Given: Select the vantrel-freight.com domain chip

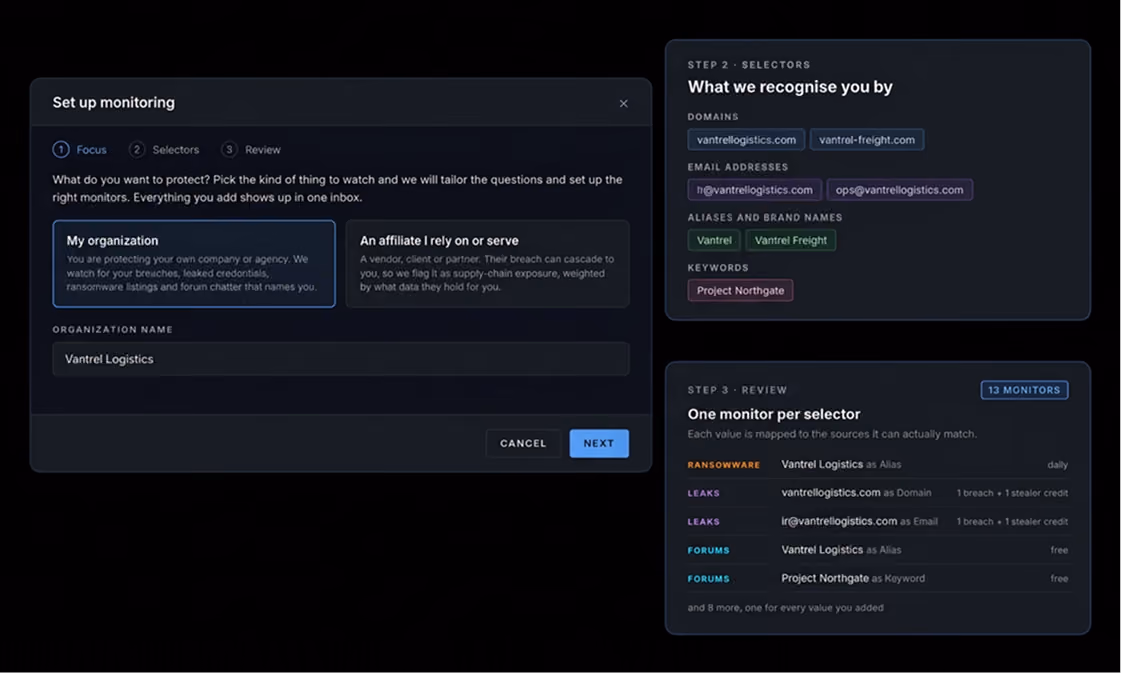Looking at the screenshot, I should click(x=866, y=139).
